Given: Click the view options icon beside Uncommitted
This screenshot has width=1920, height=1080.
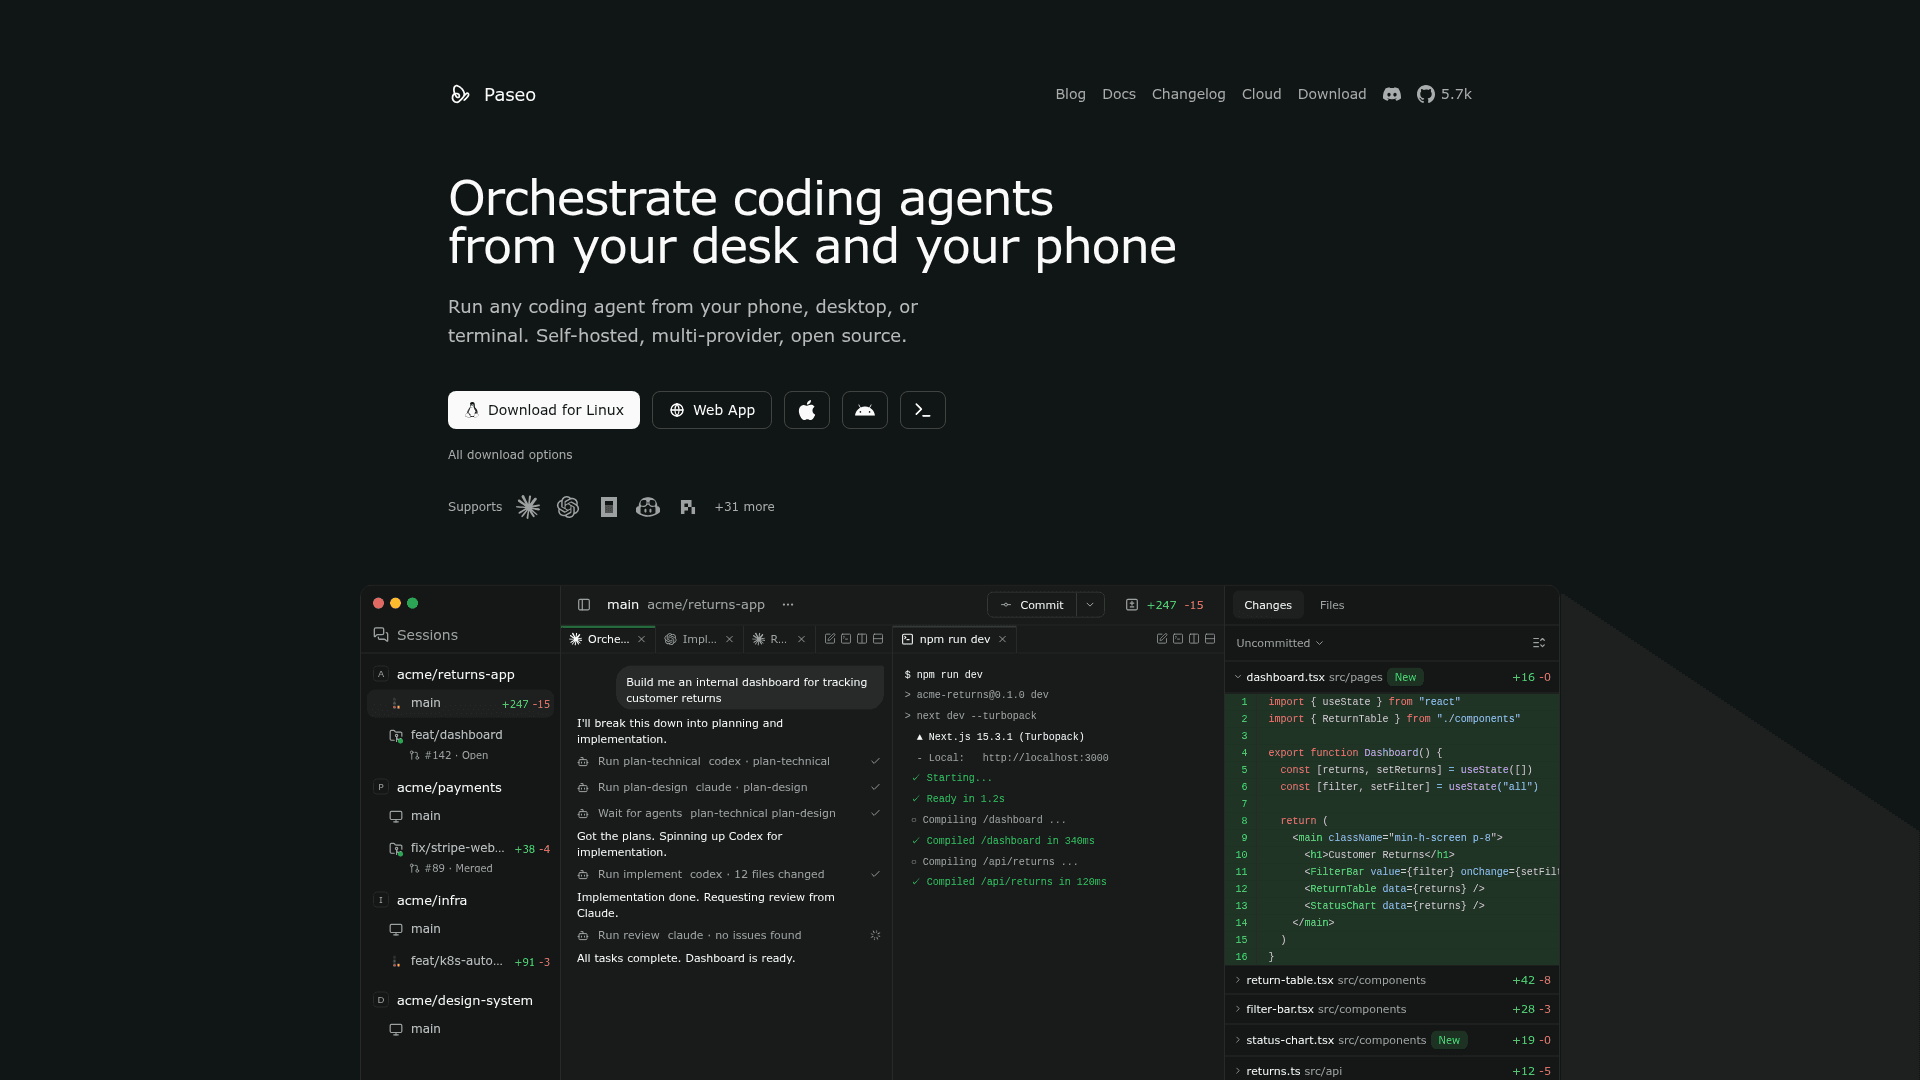Looking at the screenshot, I should tap(1539, 643).
